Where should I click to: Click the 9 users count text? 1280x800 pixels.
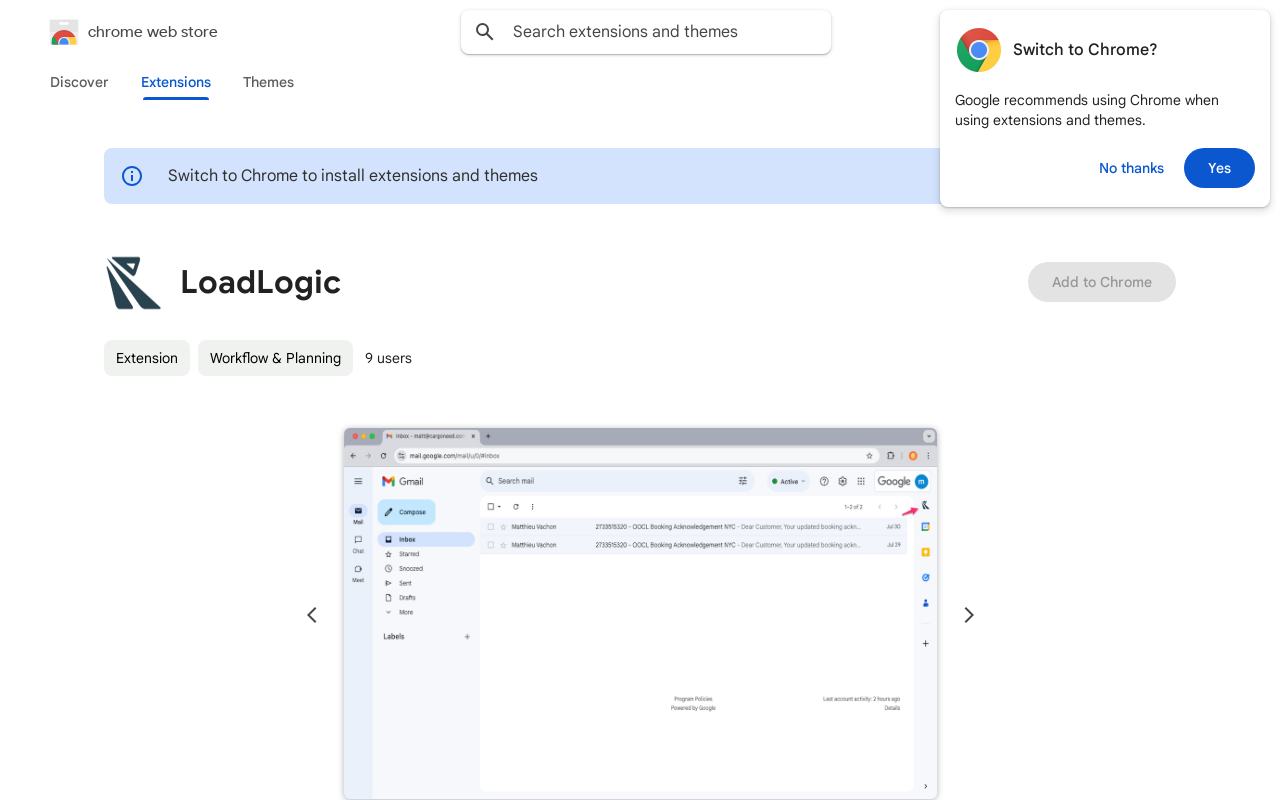pyautogui.click(x=388, y=358)
